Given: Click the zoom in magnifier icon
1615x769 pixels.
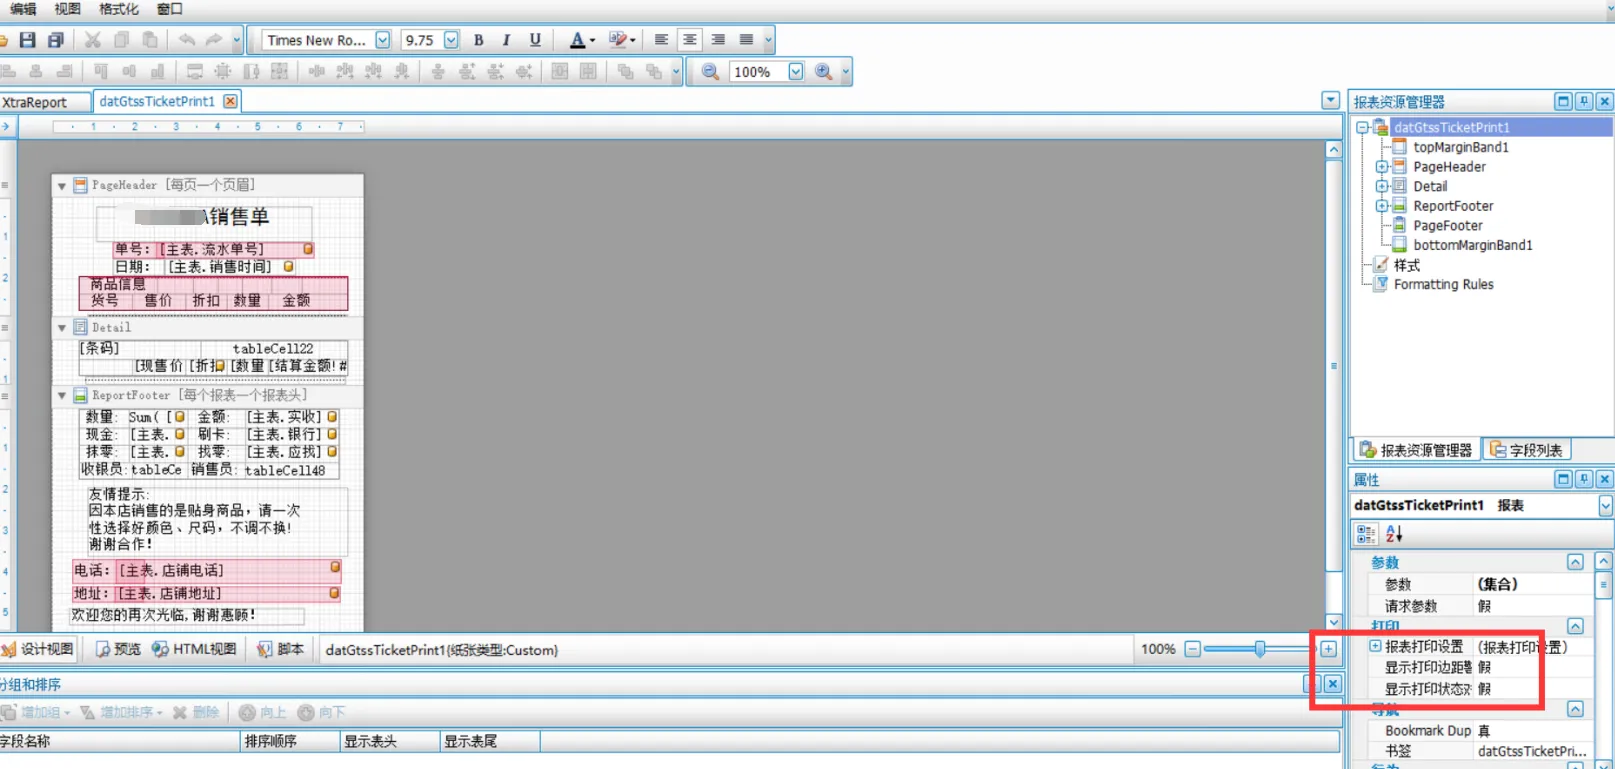Looking at the screenshot, I should pos(824,72).
